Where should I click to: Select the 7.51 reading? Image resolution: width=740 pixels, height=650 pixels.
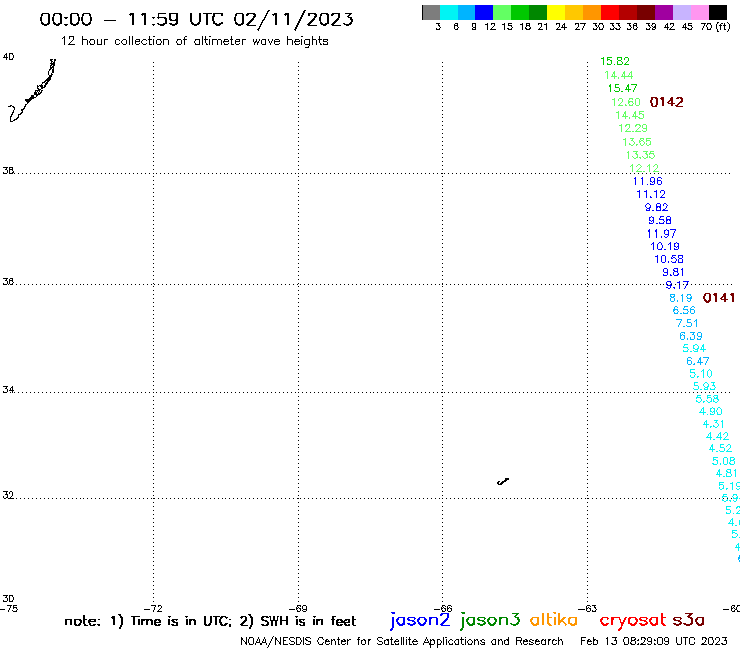687,323
